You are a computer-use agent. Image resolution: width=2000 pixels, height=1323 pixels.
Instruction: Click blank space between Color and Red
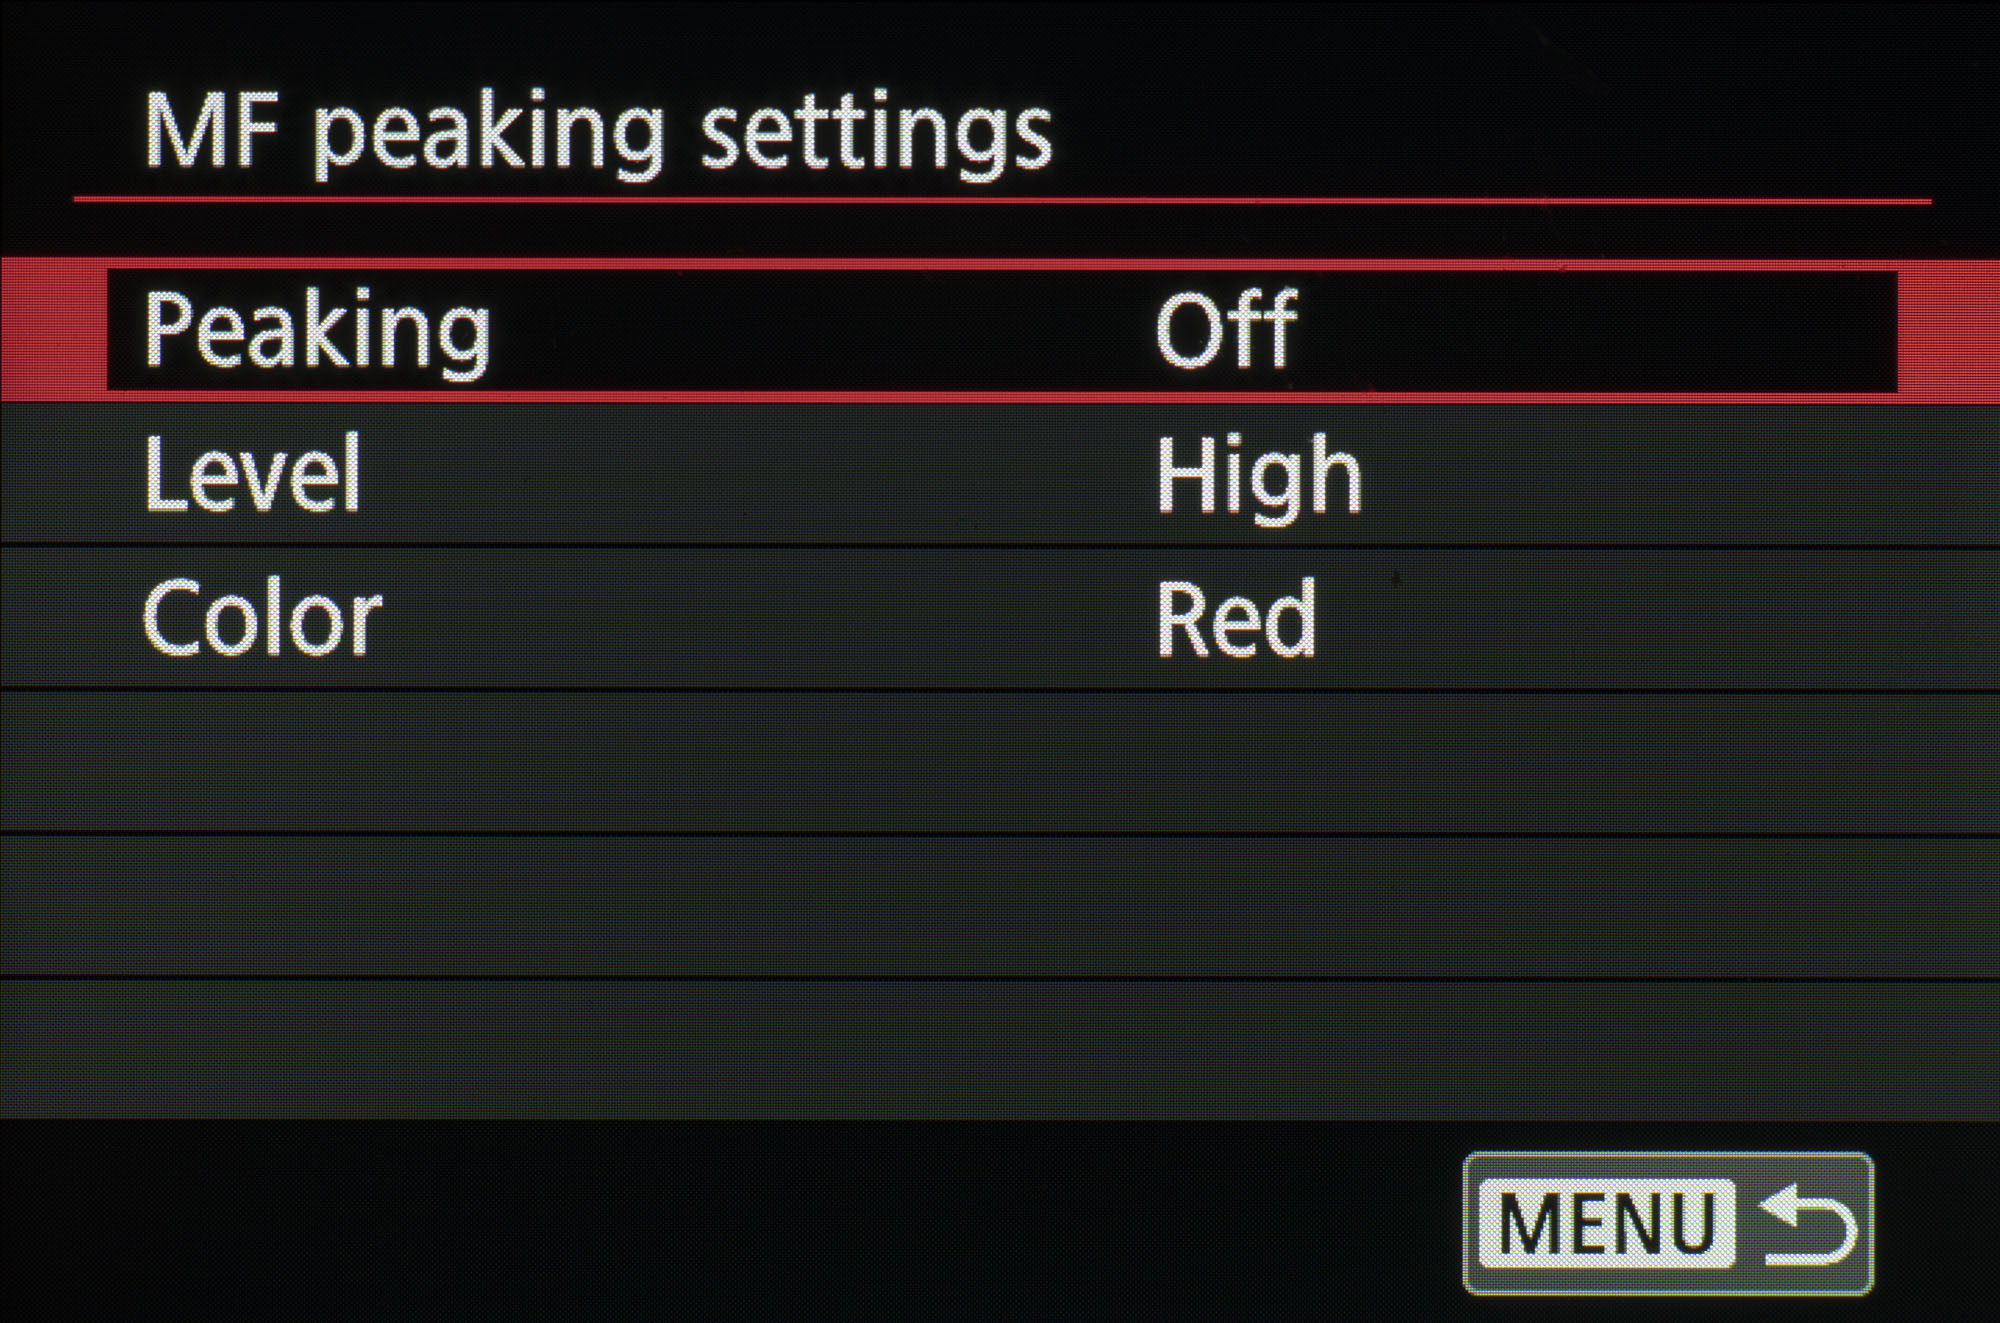click(770, 619)
